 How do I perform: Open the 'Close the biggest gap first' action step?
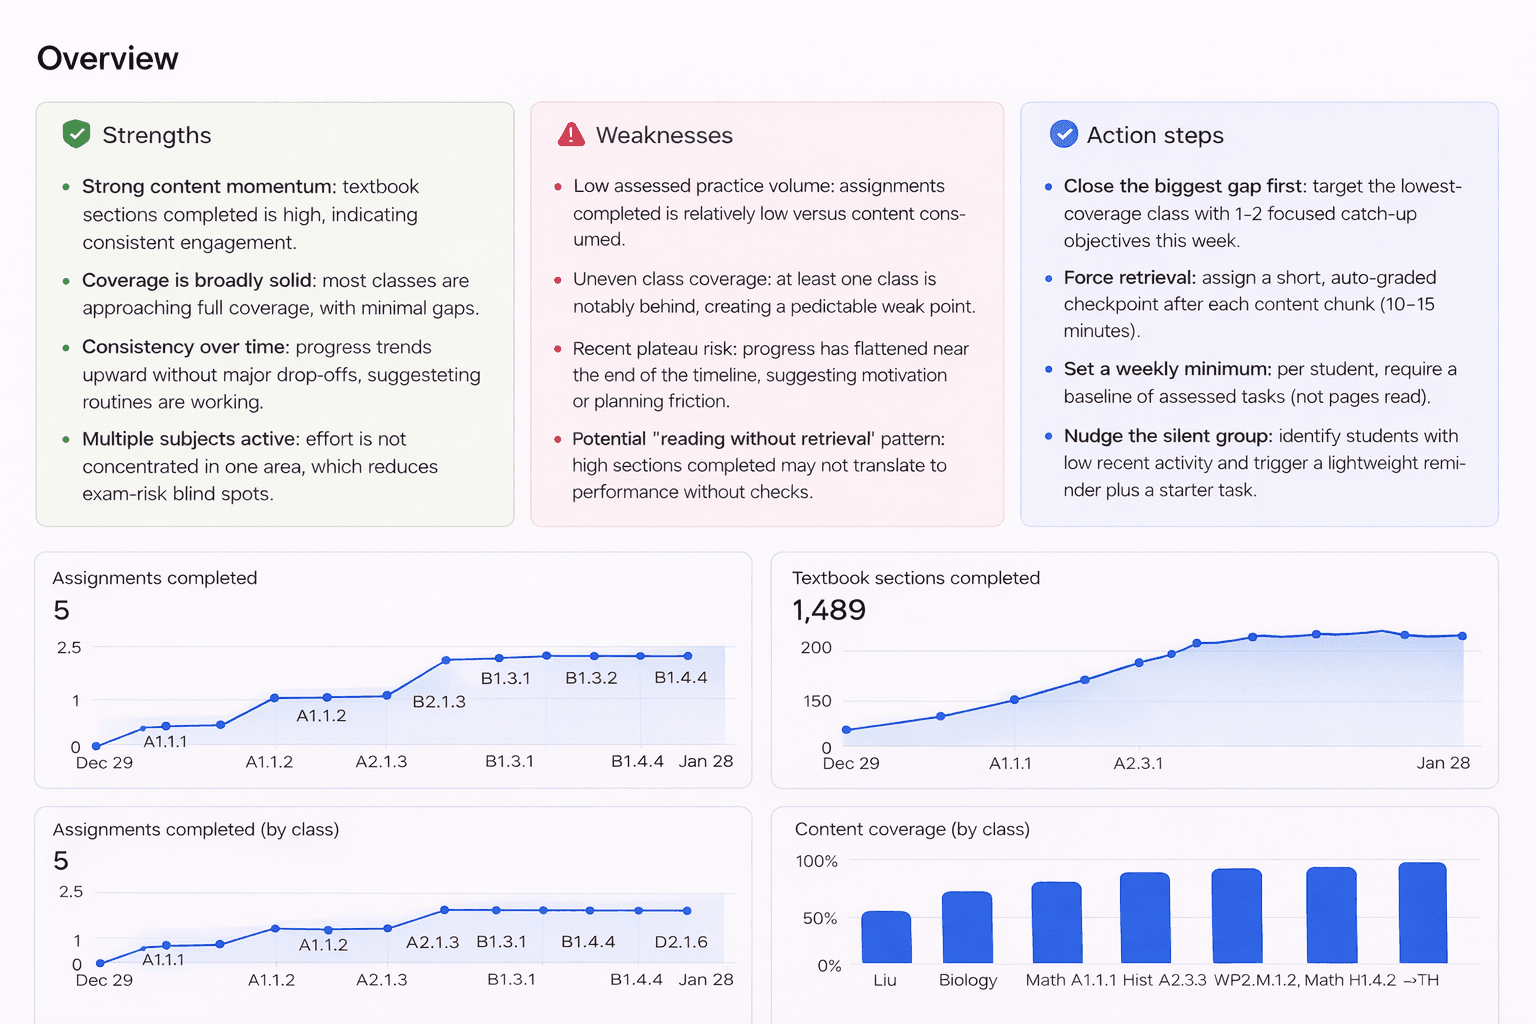tap(1183, 186)
